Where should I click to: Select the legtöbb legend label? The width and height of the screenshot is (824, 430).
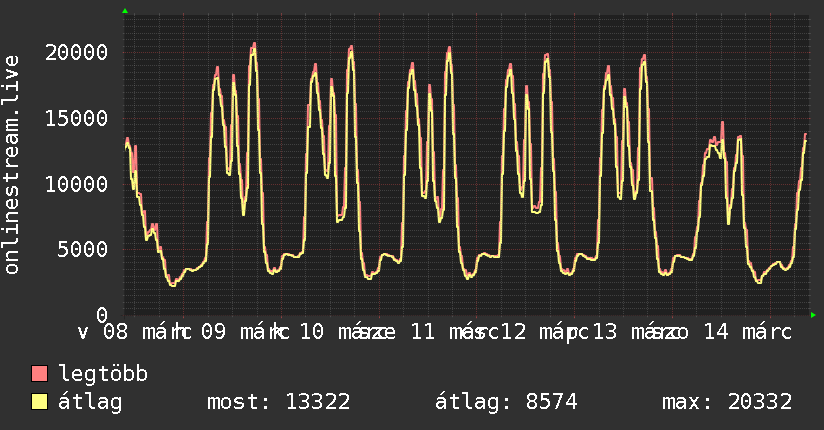pyautogui.click(x=103, y=373)
